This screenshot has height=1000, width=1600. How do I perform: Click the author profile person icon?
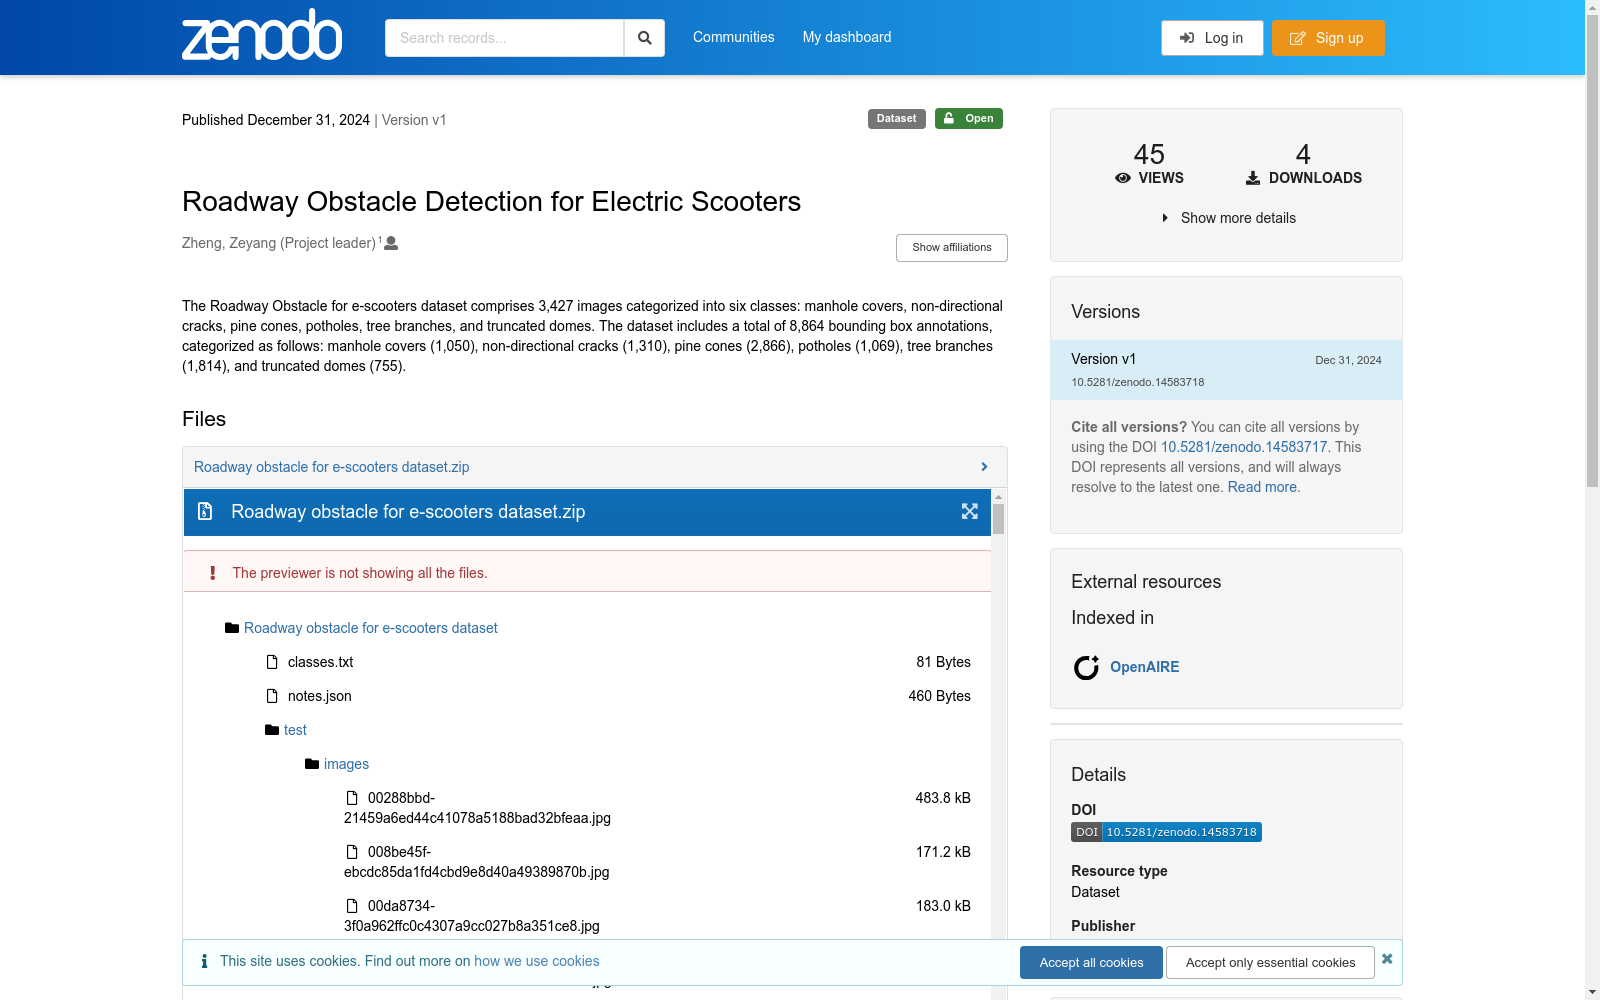pos(391,243)
